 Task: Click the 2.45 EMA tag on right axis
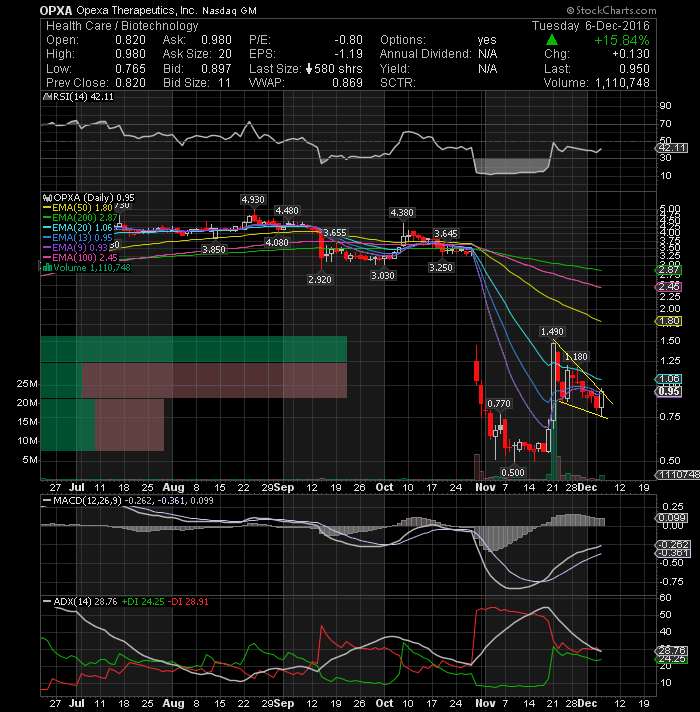click(x=669, y=287)
